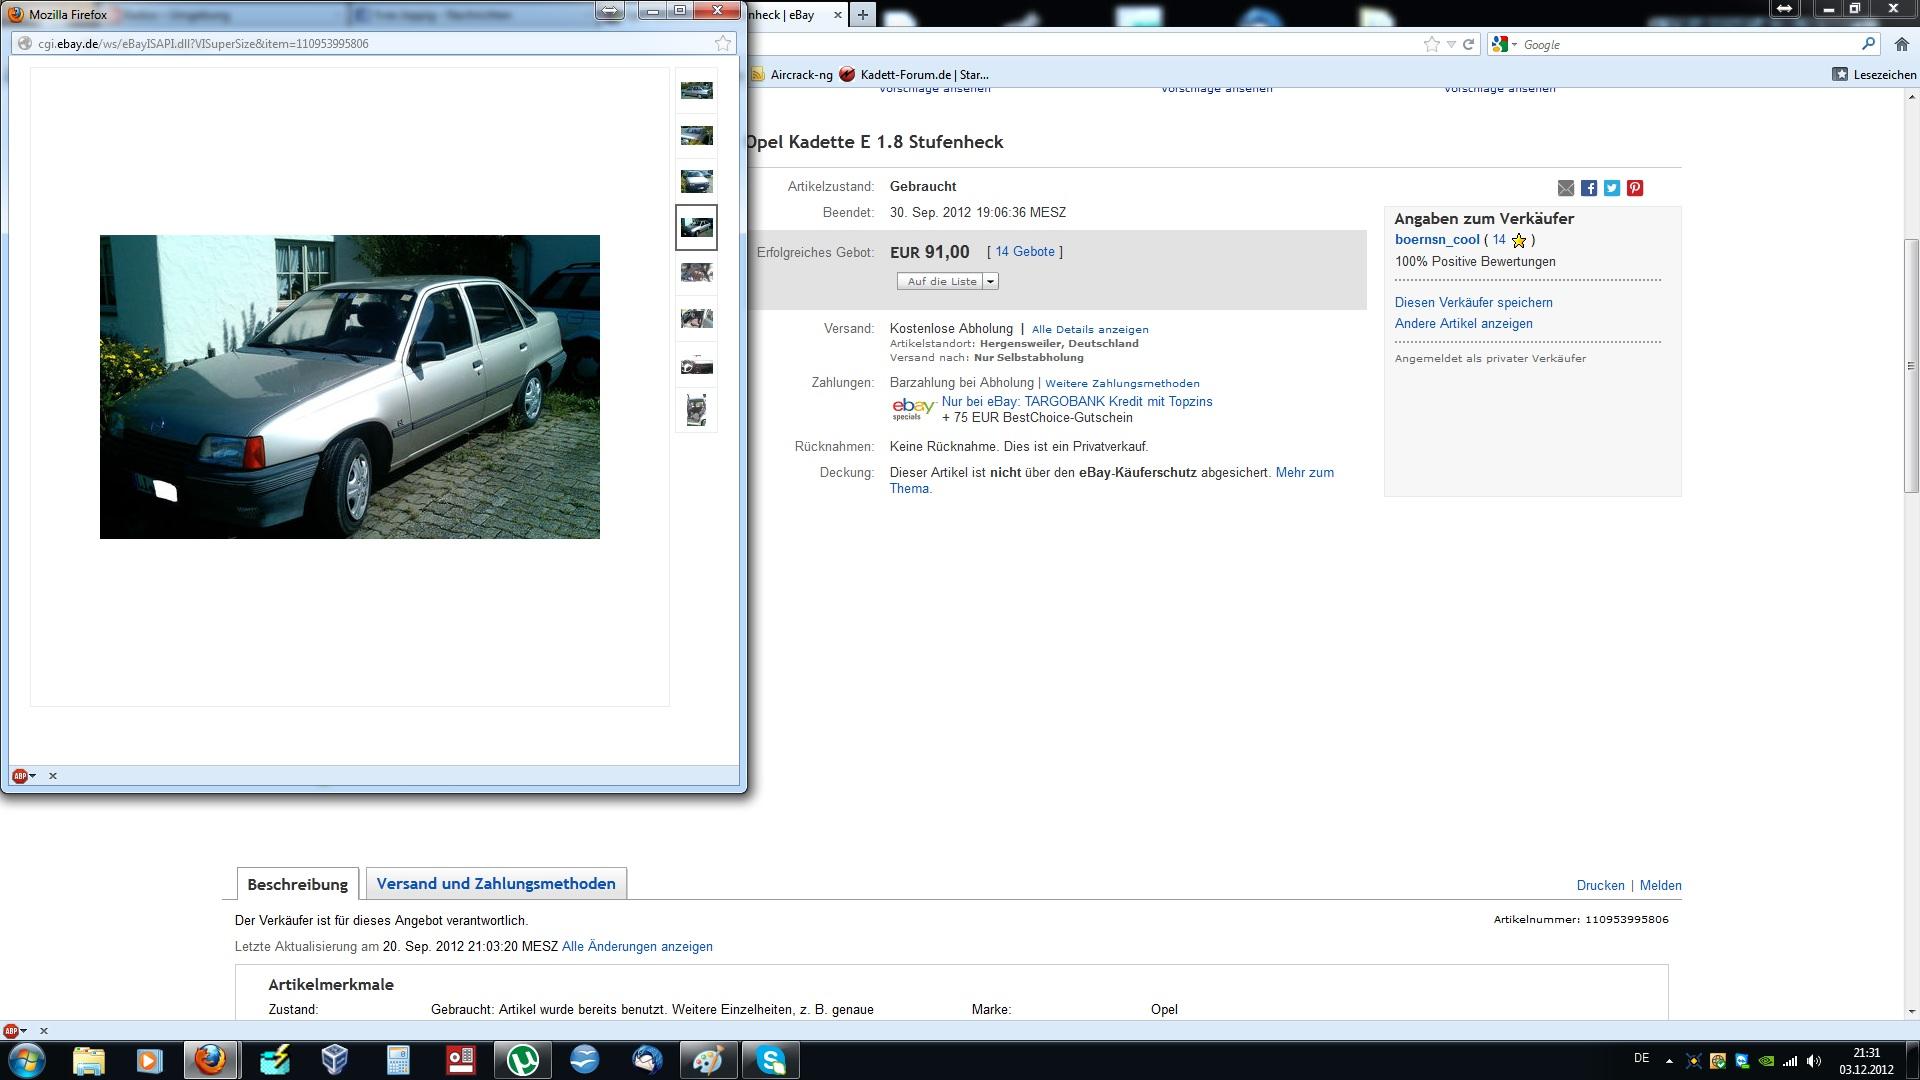Open the Firefox home page button
This screenshot has height=1080, width=1920.
1902,44
